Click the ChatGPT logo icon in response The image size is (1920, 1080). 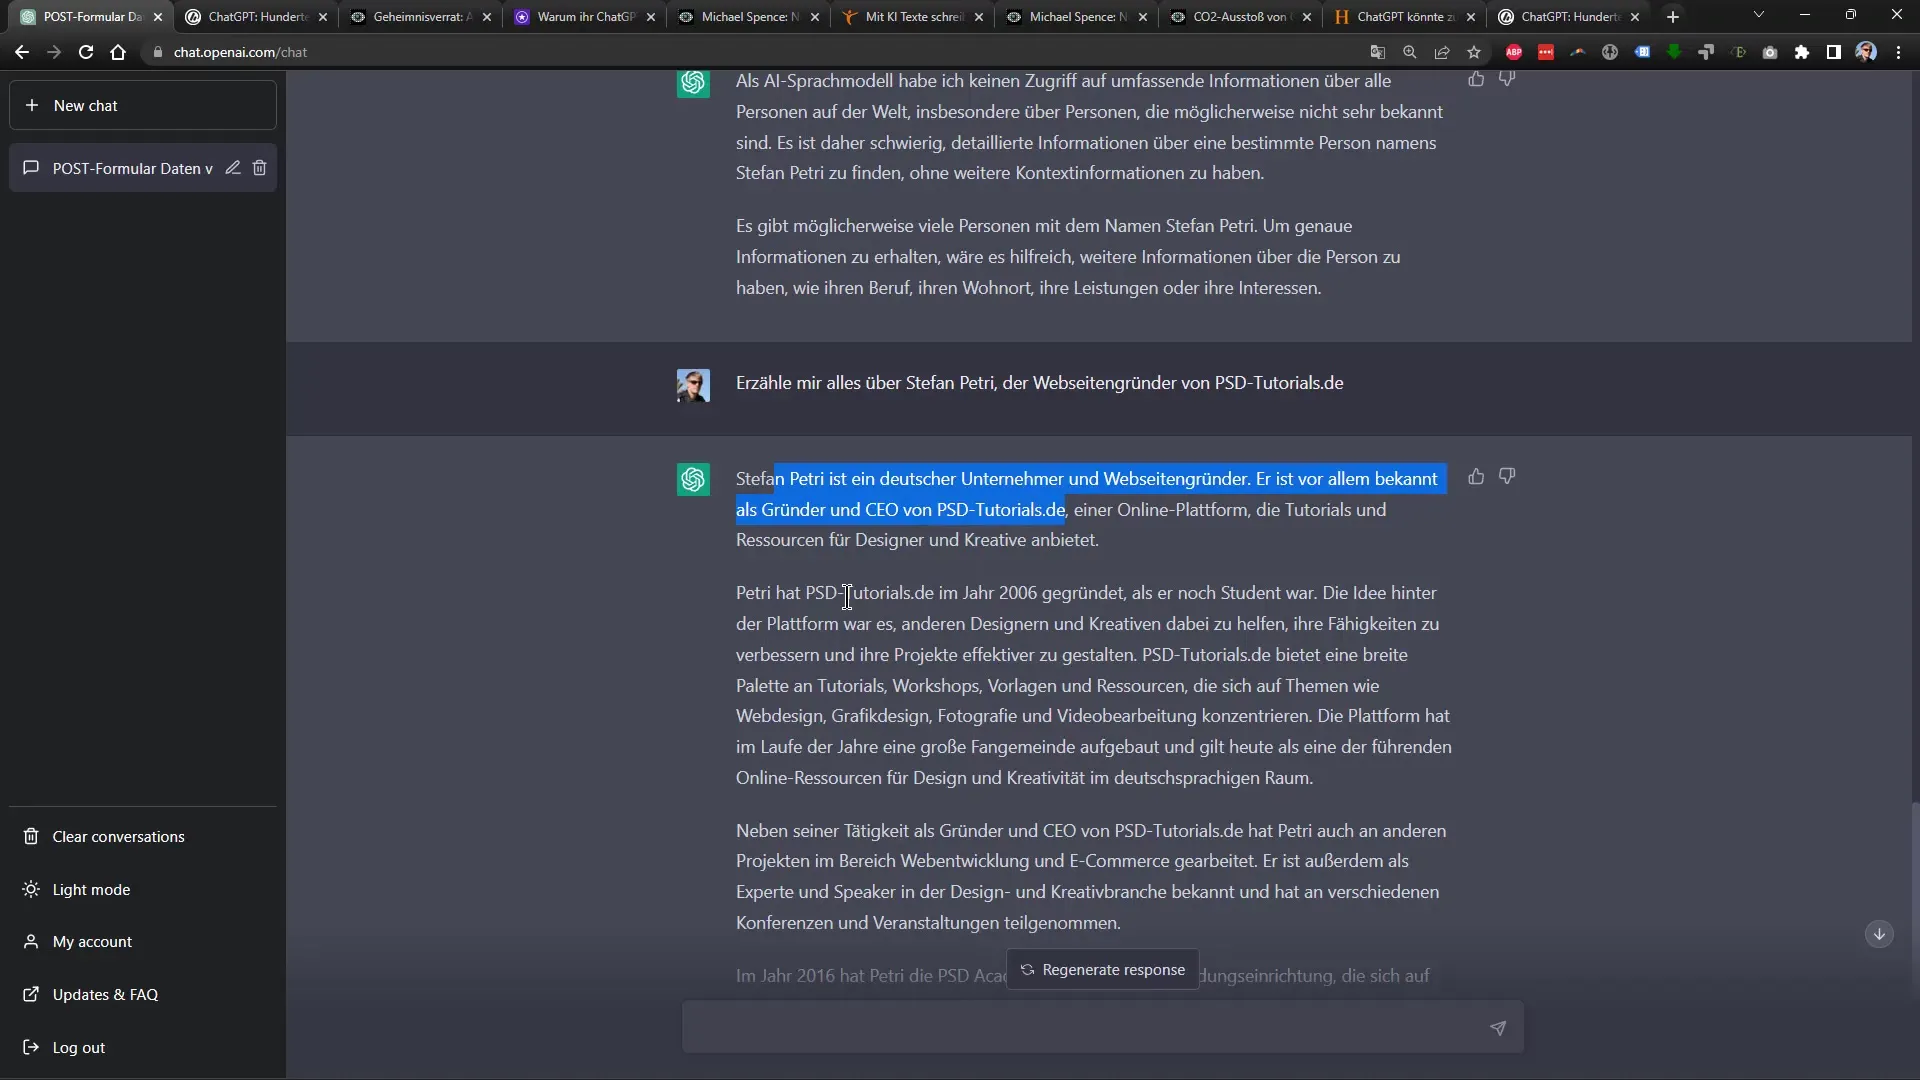(694, 479)
